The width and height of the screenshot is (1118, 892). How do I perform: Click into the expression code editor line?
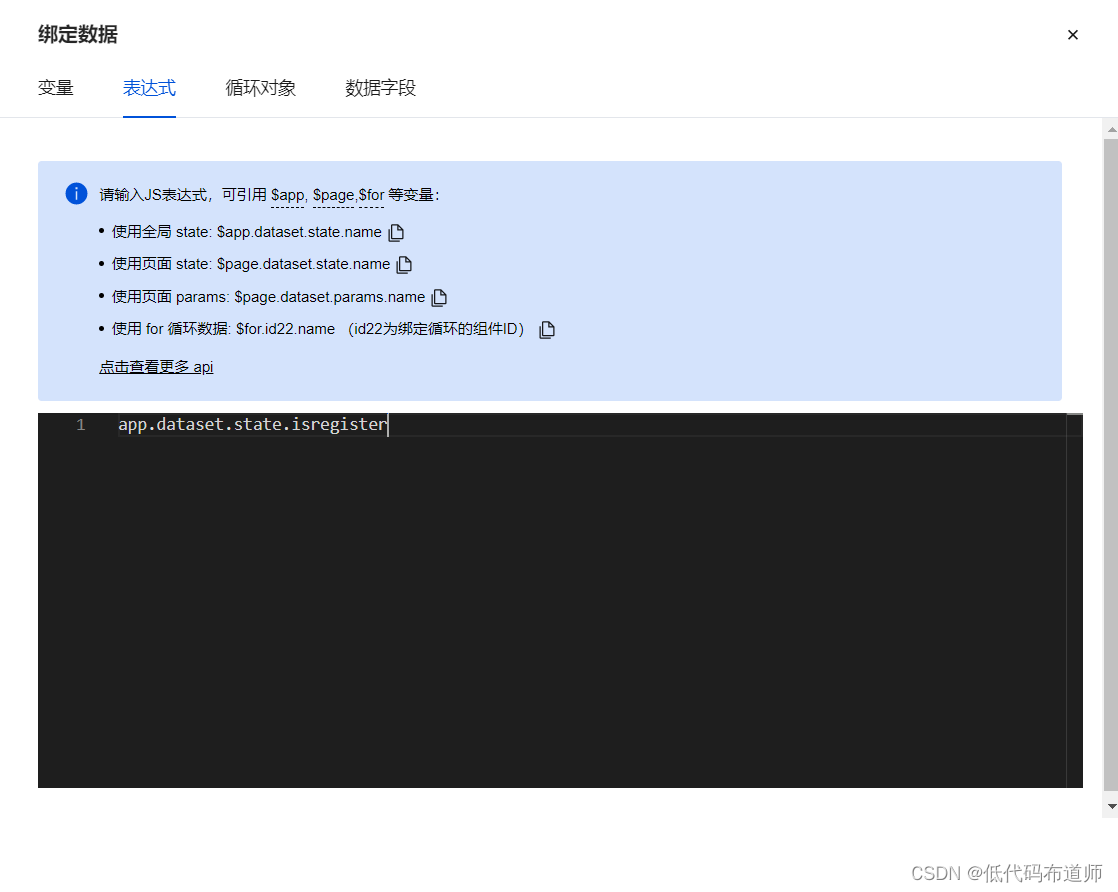click(x=592, y=425)
